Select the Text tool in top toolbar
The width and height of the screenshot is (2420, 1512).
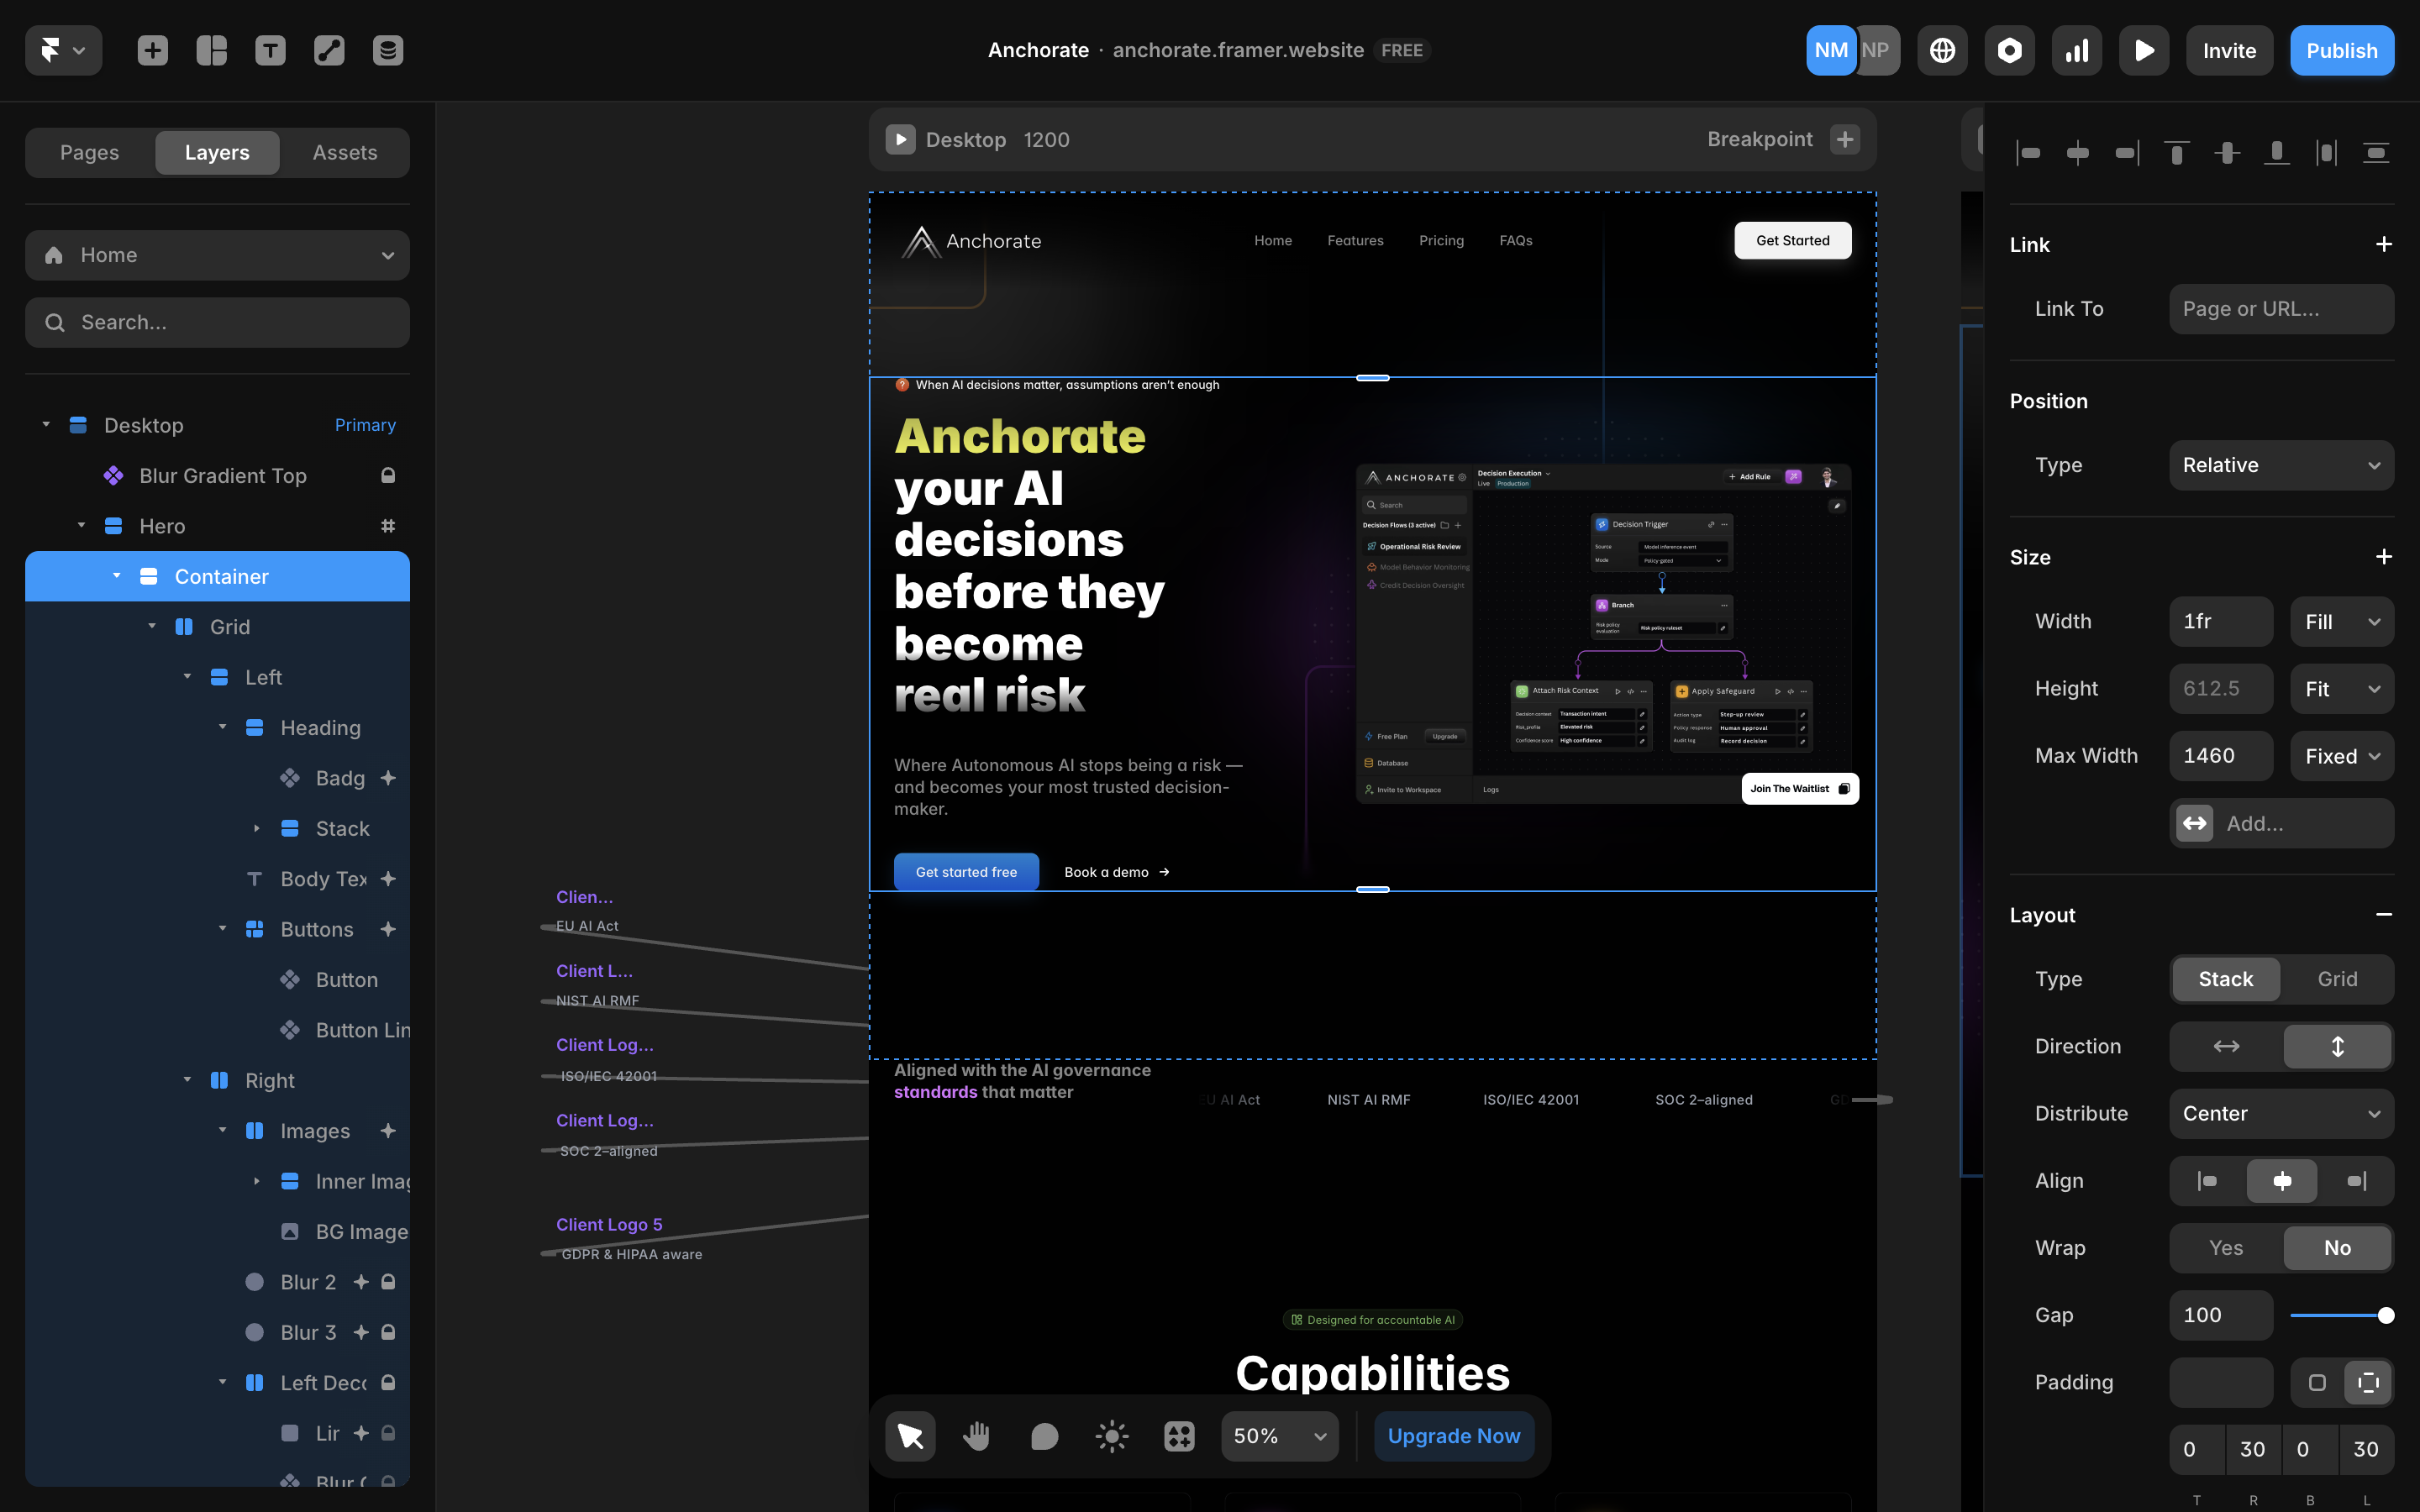pos(270,50)
